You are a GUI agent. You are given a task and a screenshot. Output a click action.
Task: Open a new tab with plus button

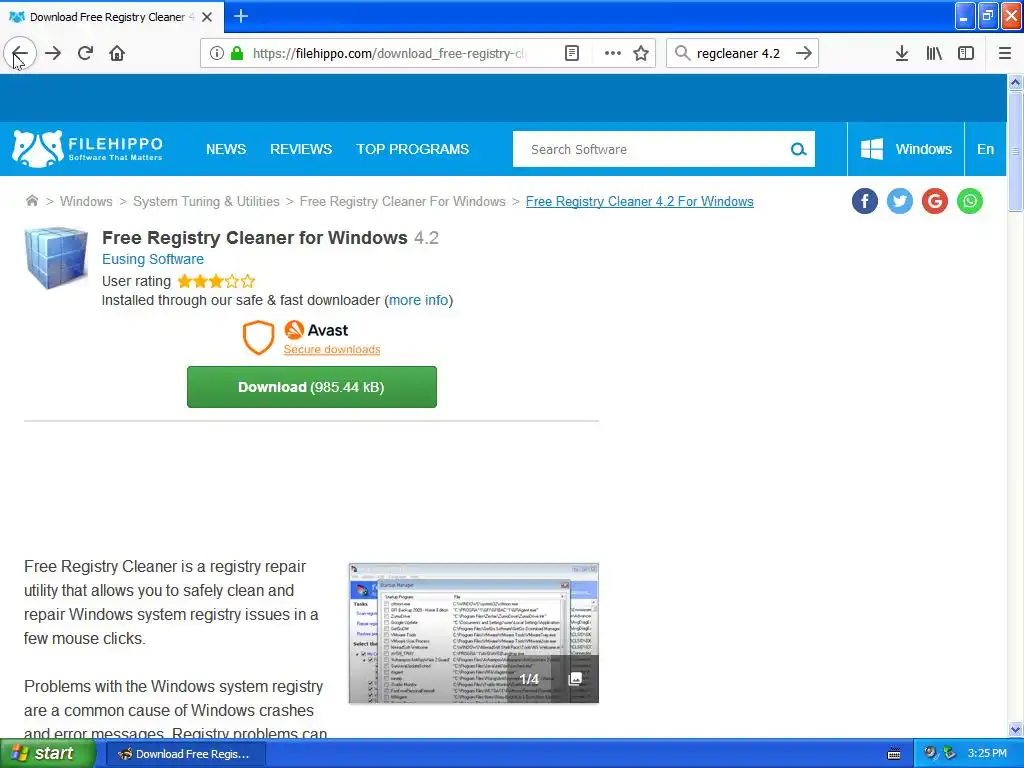[241, 16]
